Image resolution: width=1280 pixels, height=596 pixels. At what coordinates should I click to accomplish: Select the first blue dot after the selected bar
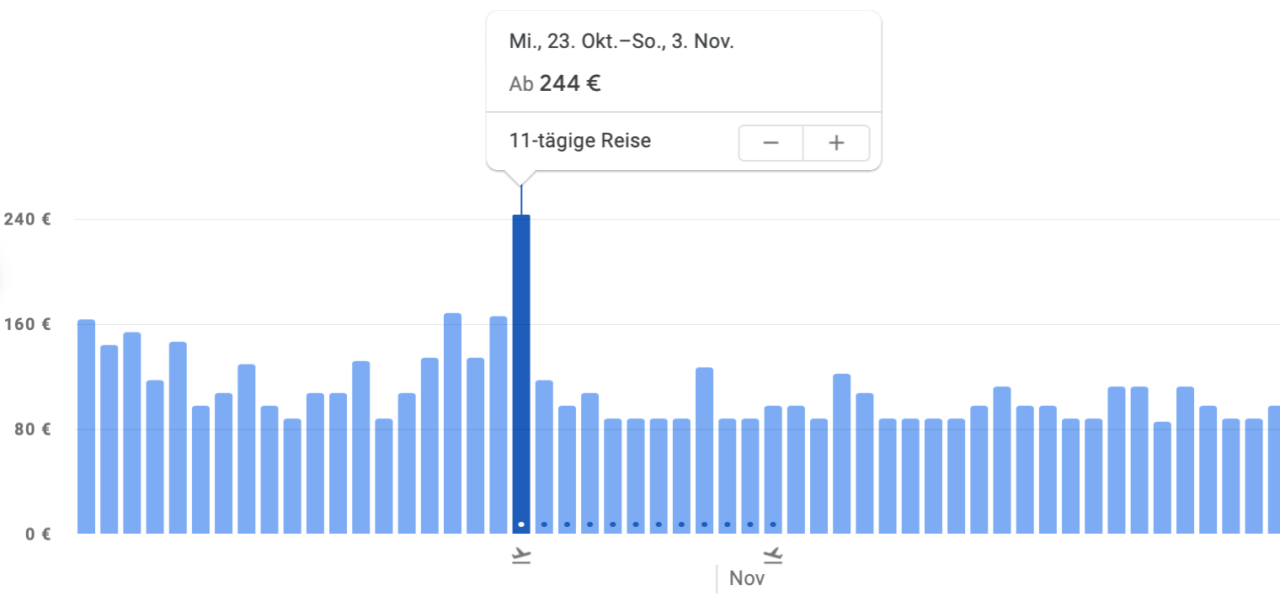click(x=544, y=522)
